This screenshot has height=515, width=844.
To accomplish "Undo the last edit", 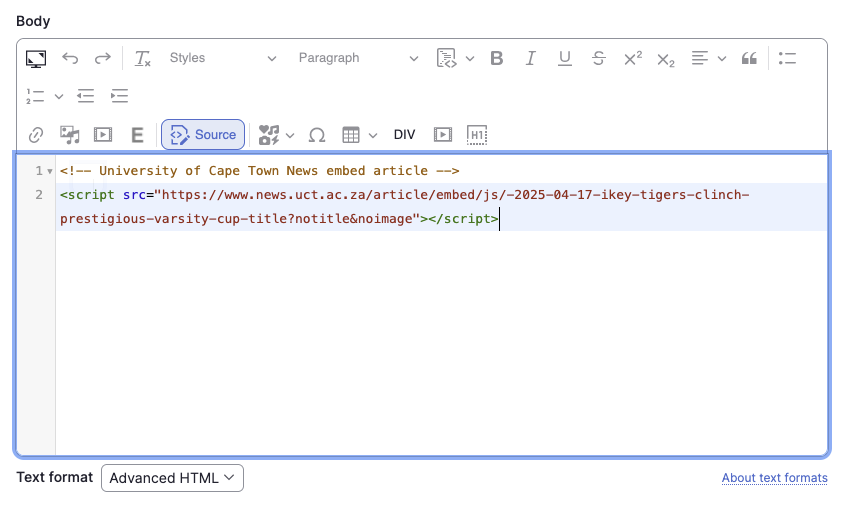I will tap(70, 58).
